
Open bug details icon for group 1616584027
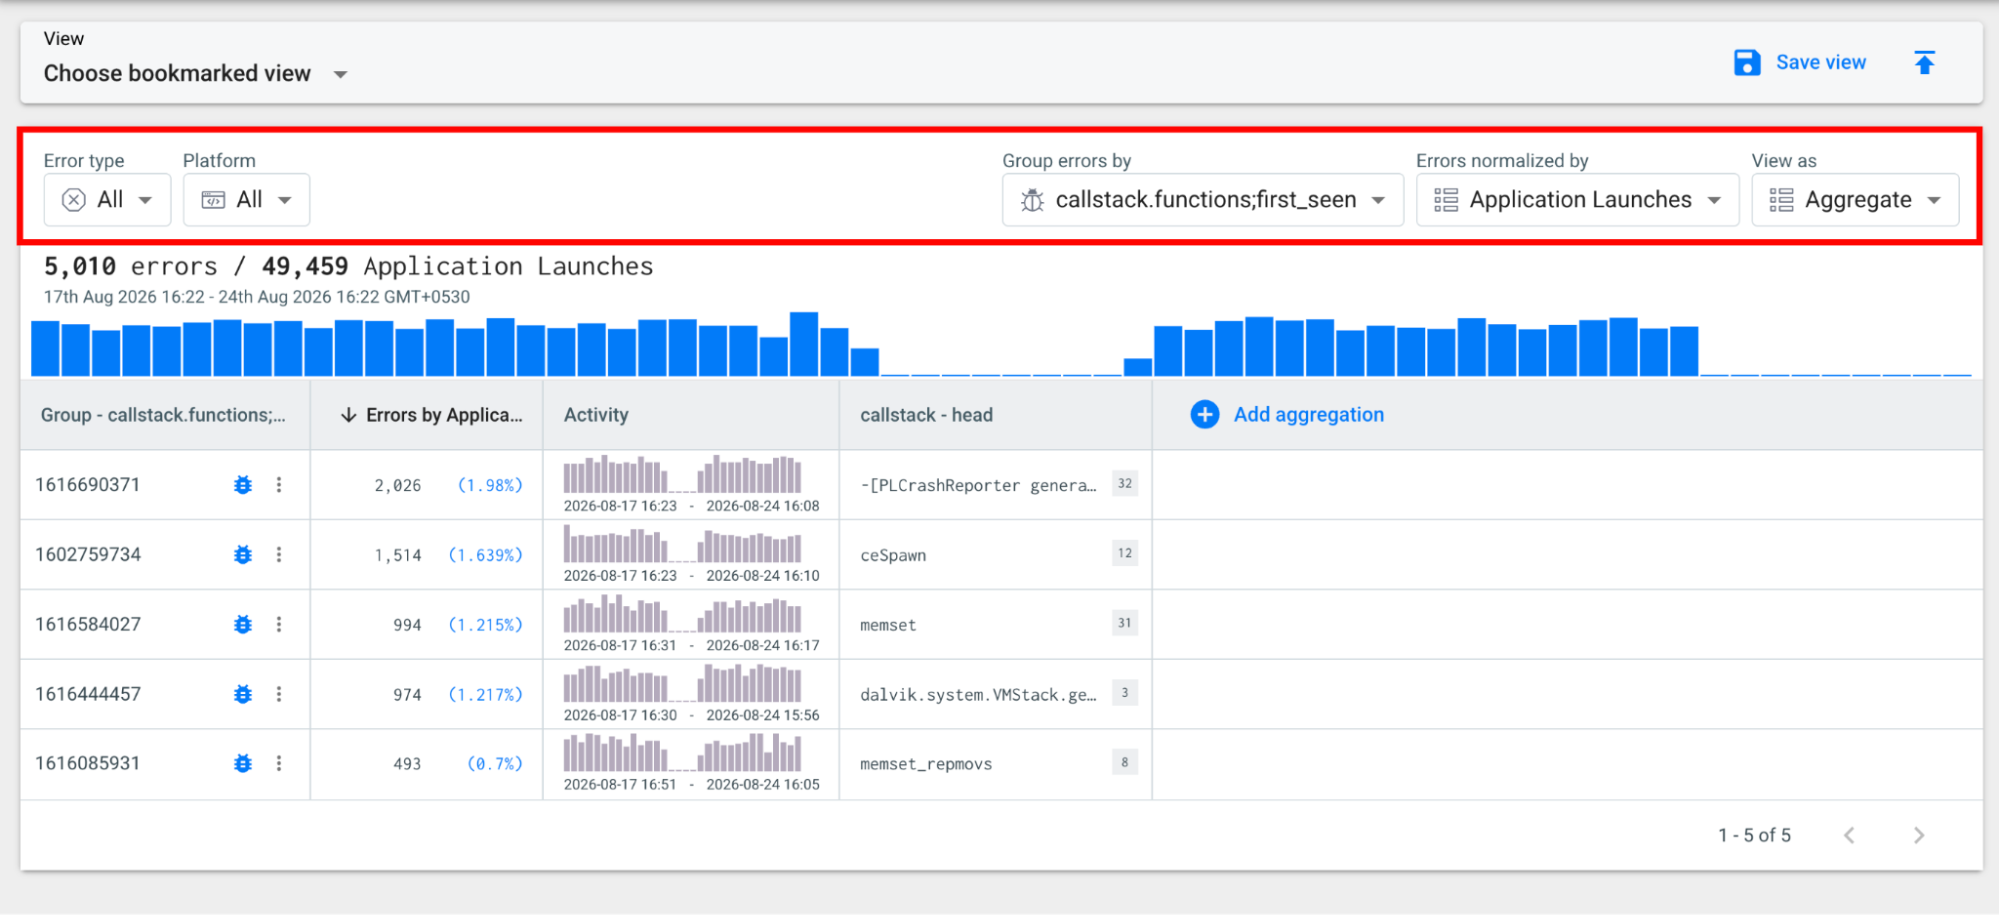pos(243,625)
